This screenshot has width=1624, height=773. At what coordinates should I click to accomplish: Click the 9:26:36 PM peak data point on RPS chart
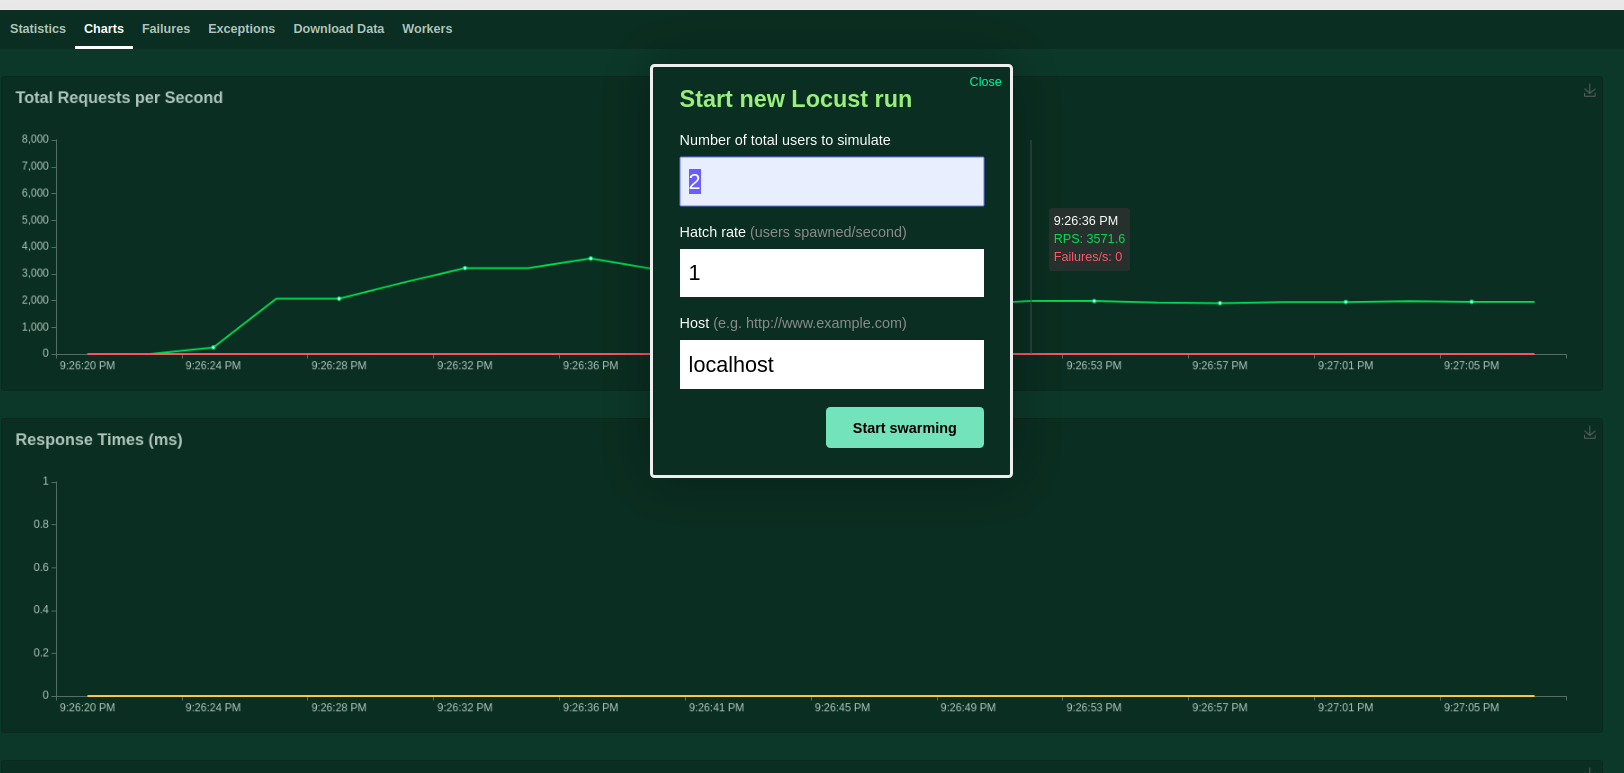point(591,258)
